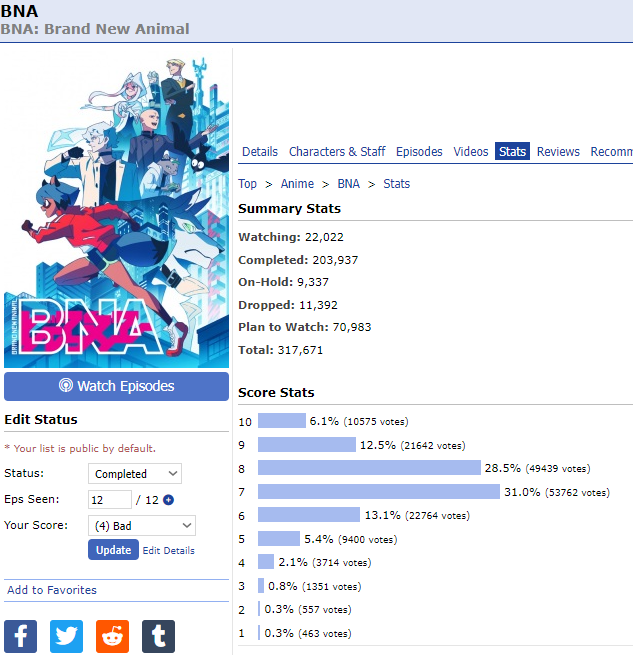Share on Facebook icon
This screenshot has height=655, width=633.
[x=20, y=636]
